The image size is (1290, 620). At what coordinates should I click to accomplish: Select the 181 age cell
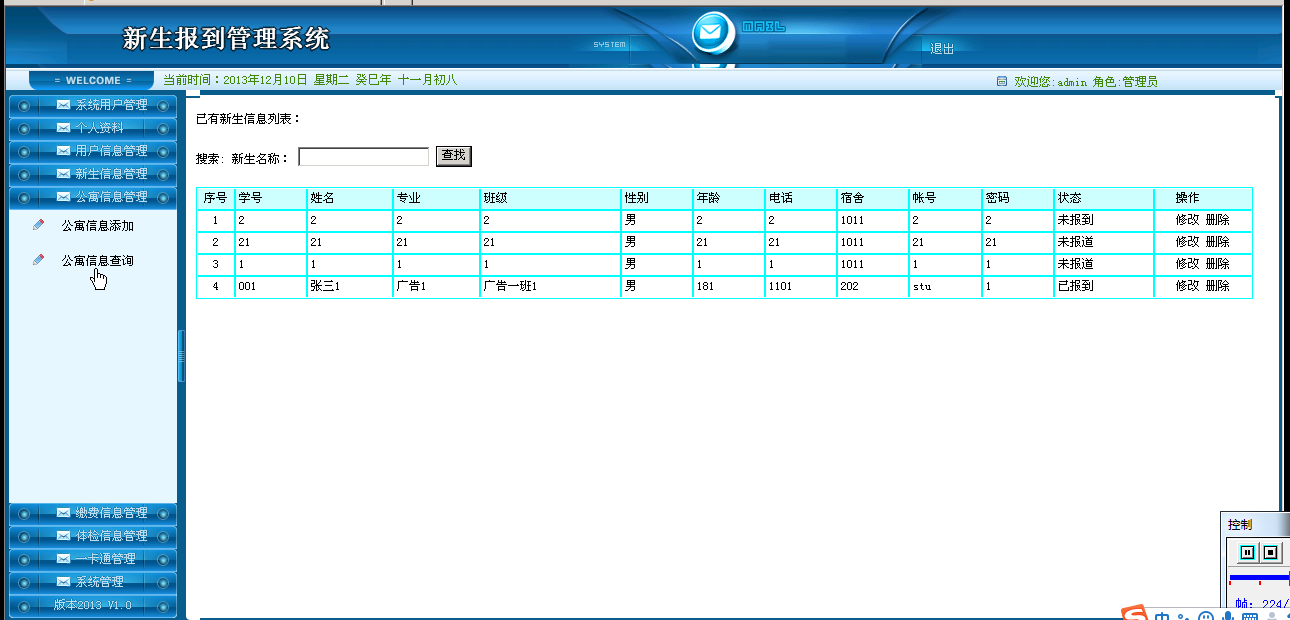pyautogui.click(x=728, y=286)
